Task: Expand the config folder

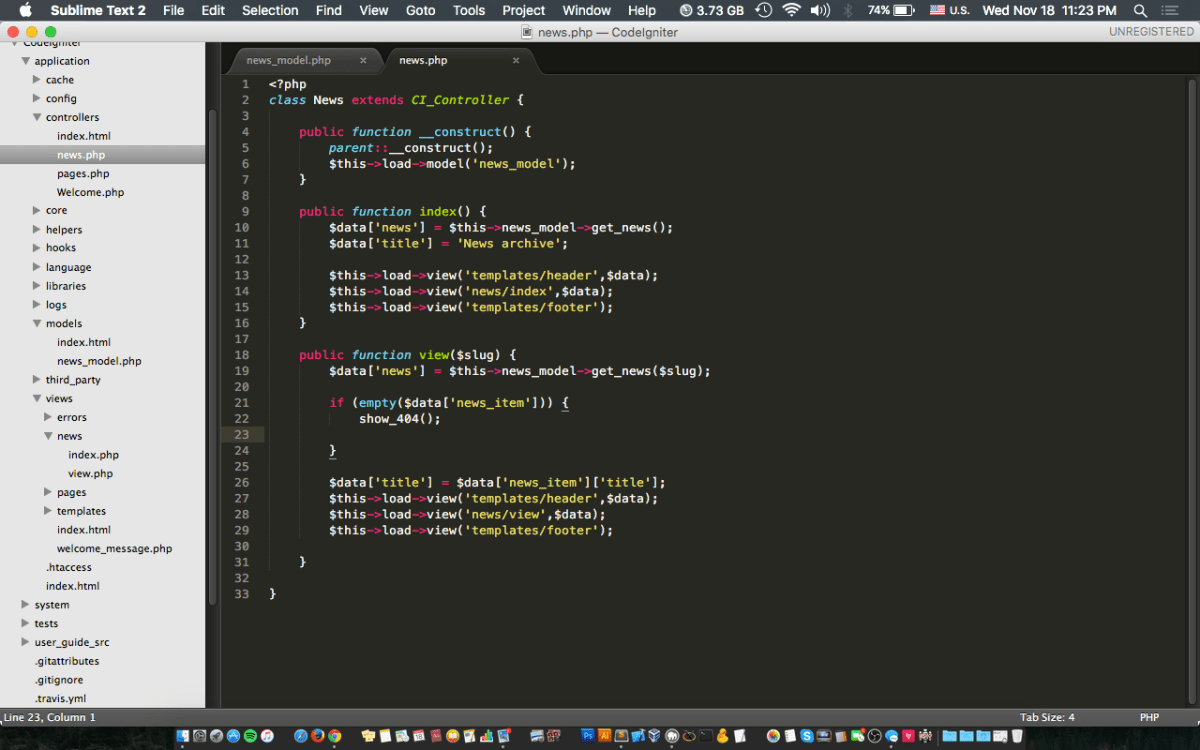Action: tap(37, 98)
